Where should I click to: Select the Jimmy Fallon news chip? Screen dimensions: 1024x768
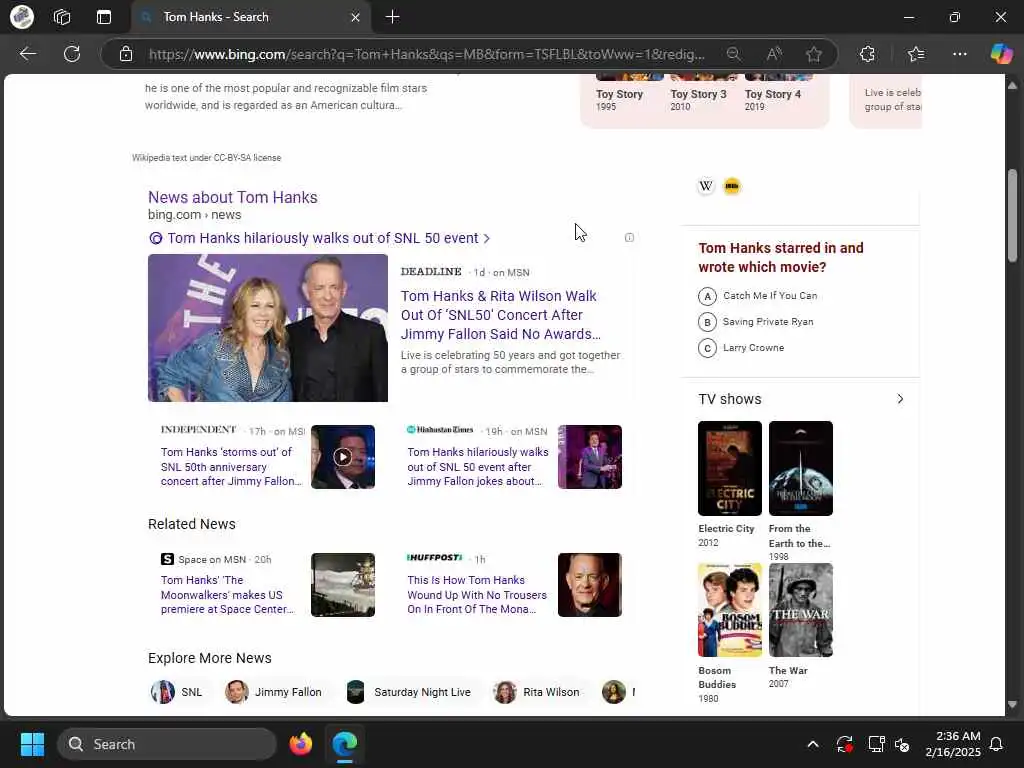[x=274, y=692]
